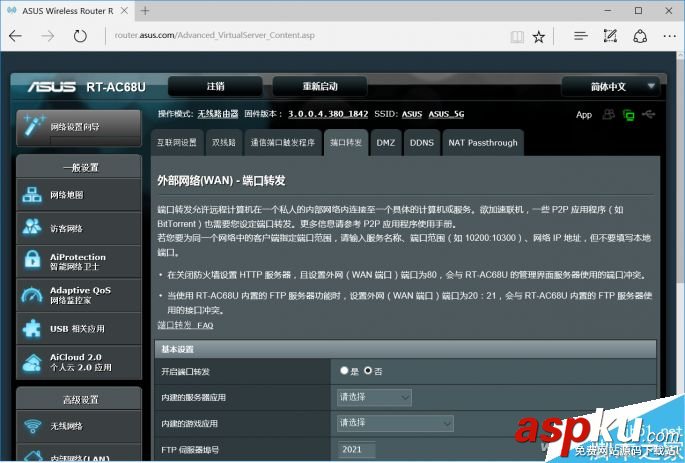Select 否 to disable port forwarding
The image size is (685, 463).
[368, 370]
